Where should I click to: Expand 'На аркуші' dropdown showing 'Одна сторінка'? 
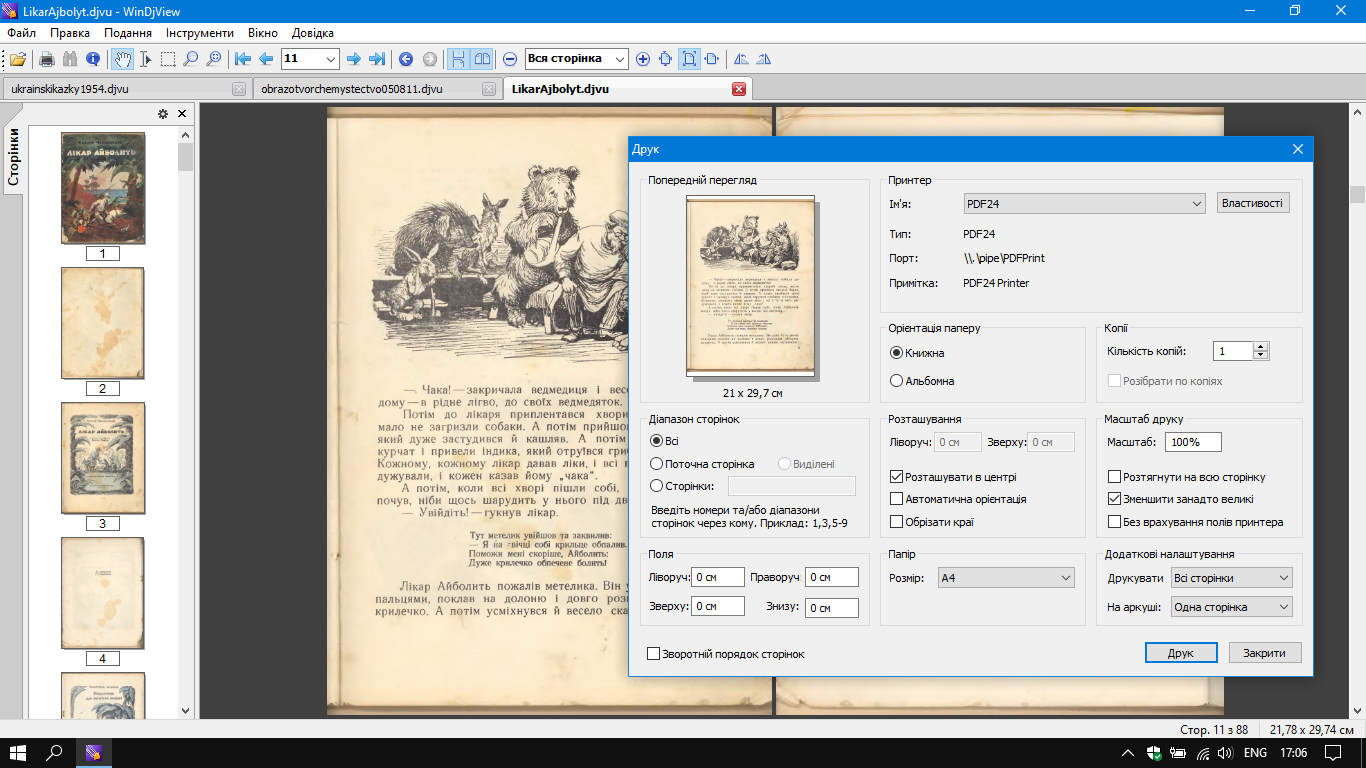click(1232, 607)
